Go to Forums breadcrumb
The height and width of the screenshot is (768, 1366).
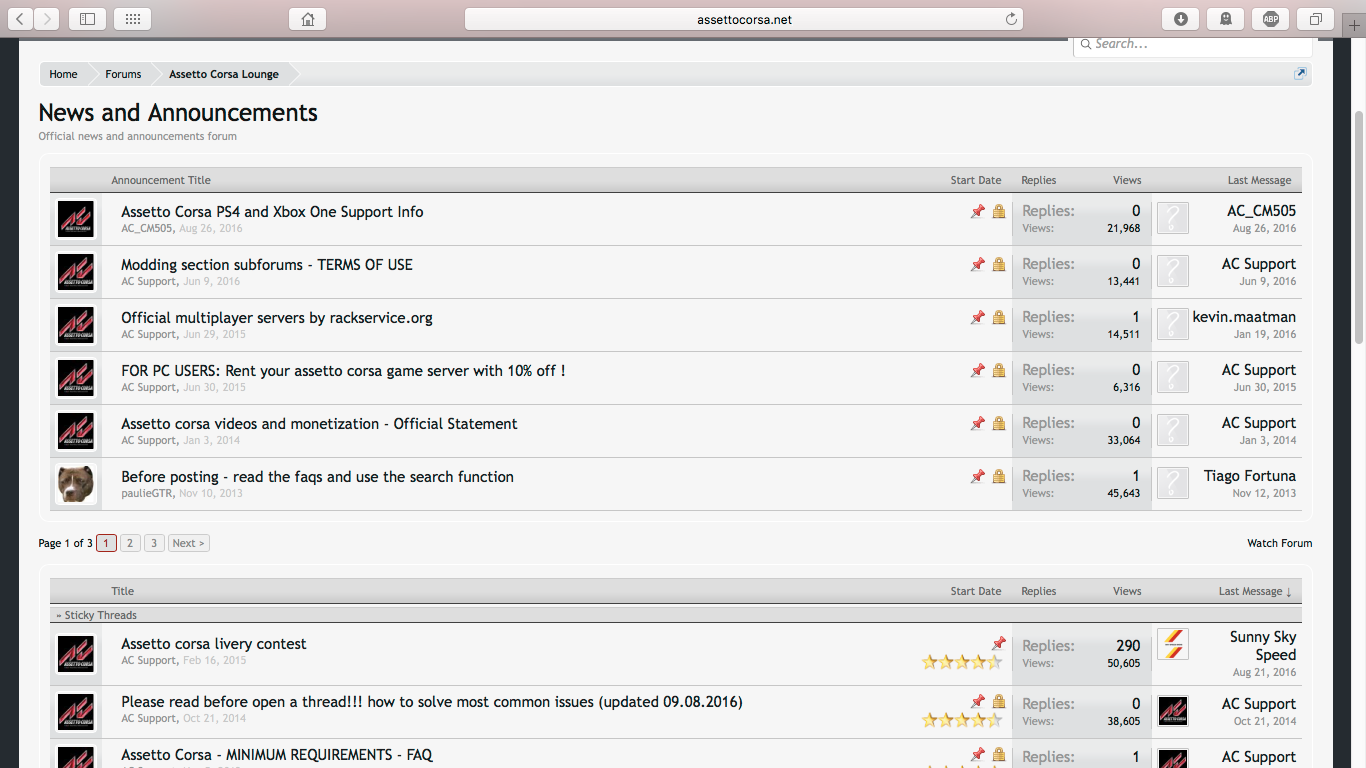(123, 74)
